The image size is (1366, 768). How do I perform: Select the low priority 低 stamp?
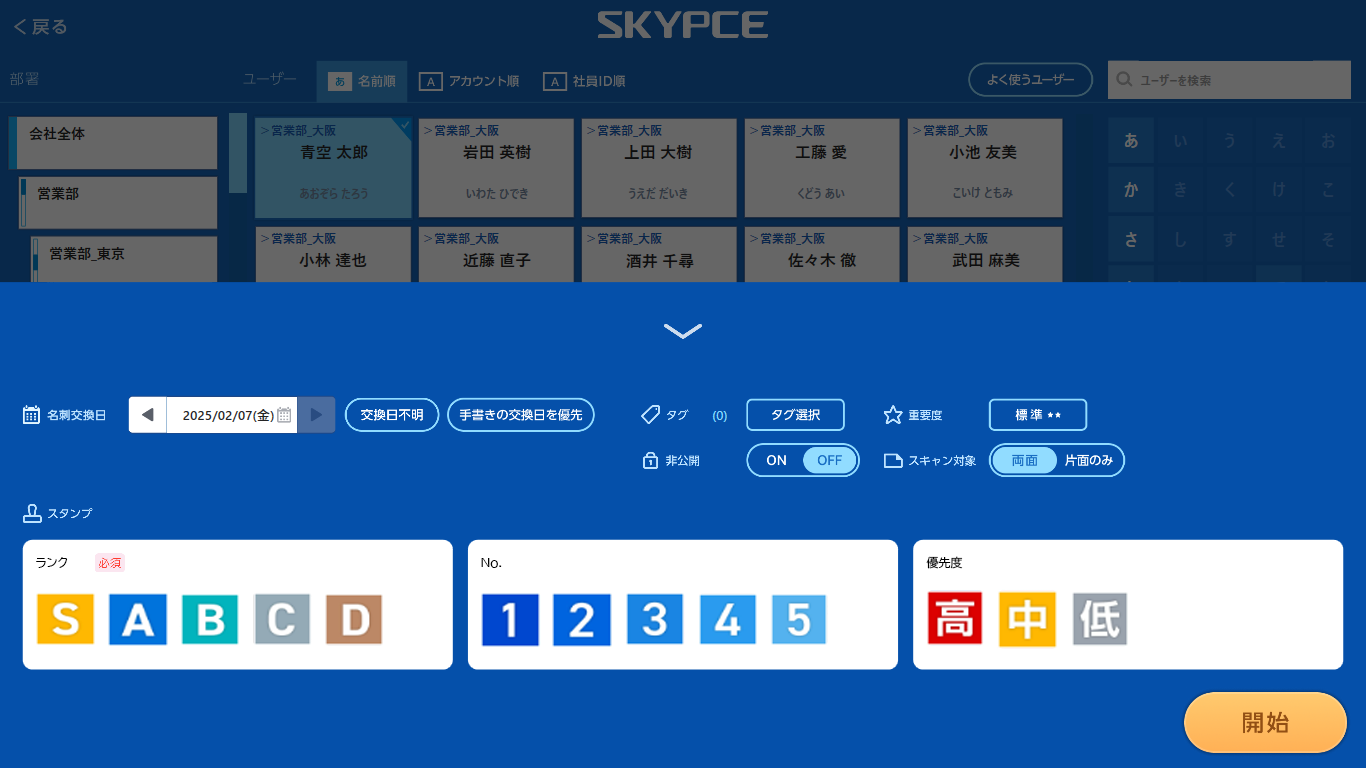click(1100, 620)
